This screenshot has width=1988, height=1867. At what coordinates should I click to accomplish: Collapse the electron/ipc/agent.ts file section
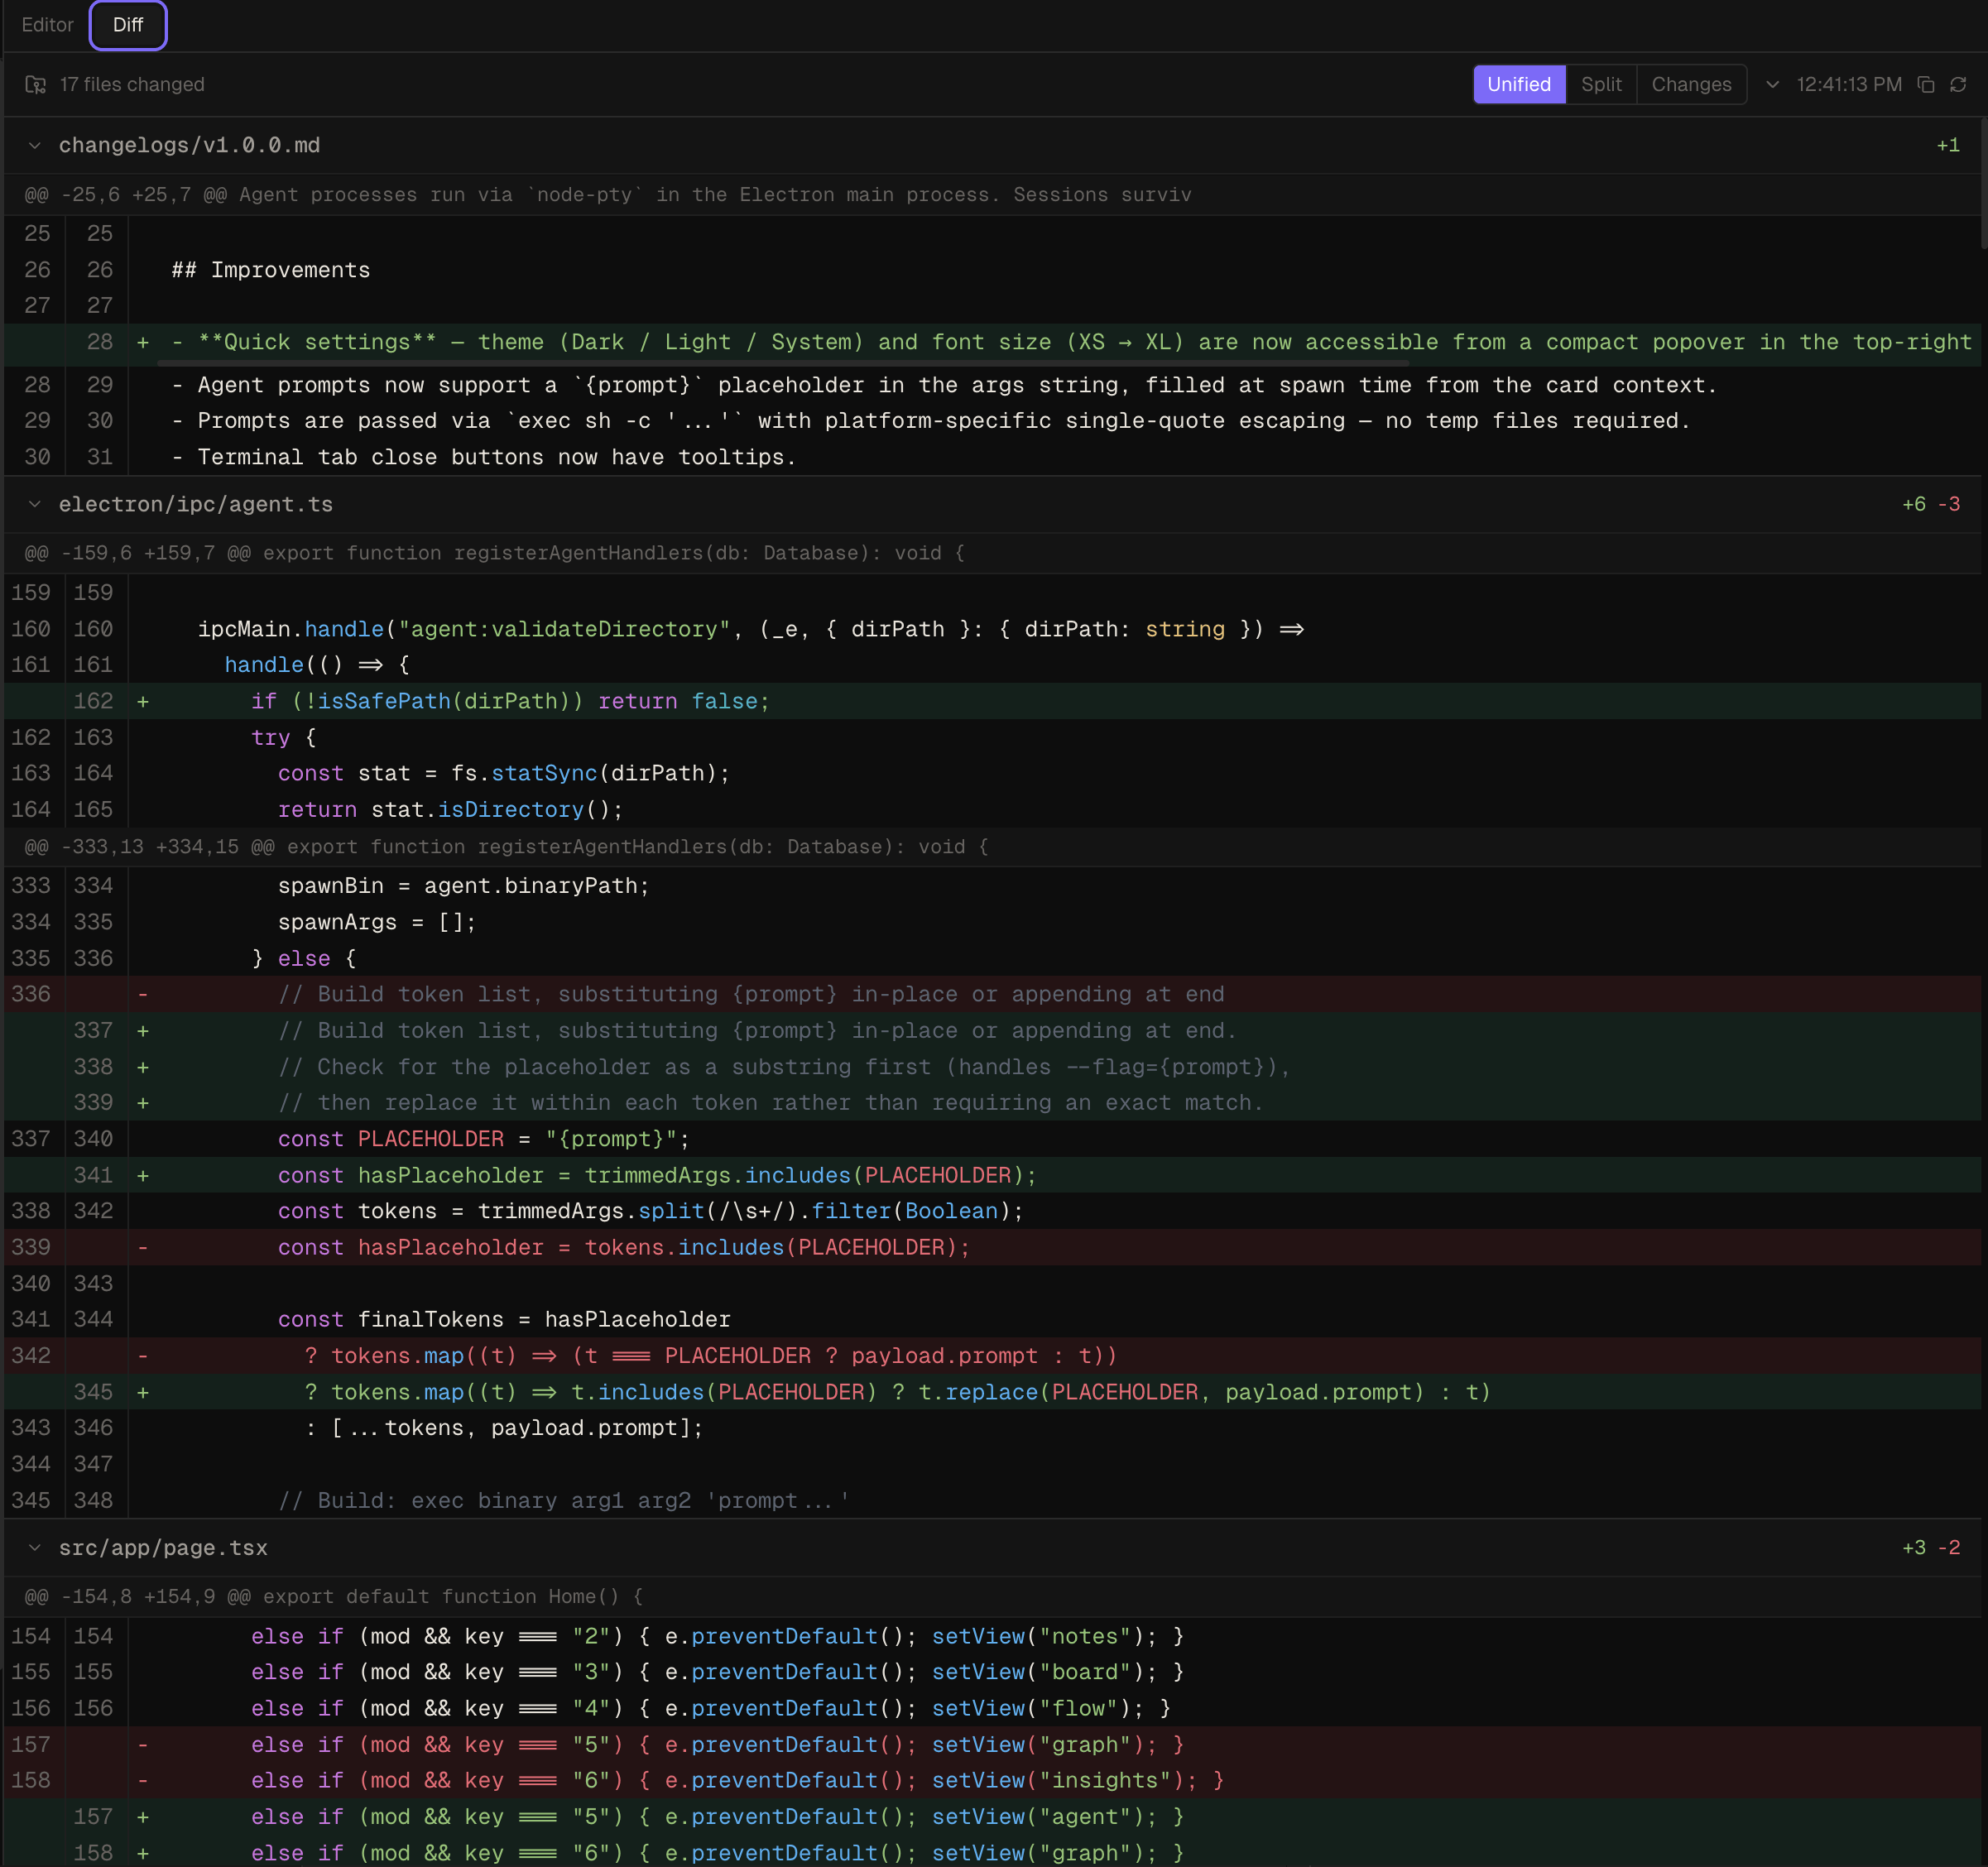[x=35, y=505]
